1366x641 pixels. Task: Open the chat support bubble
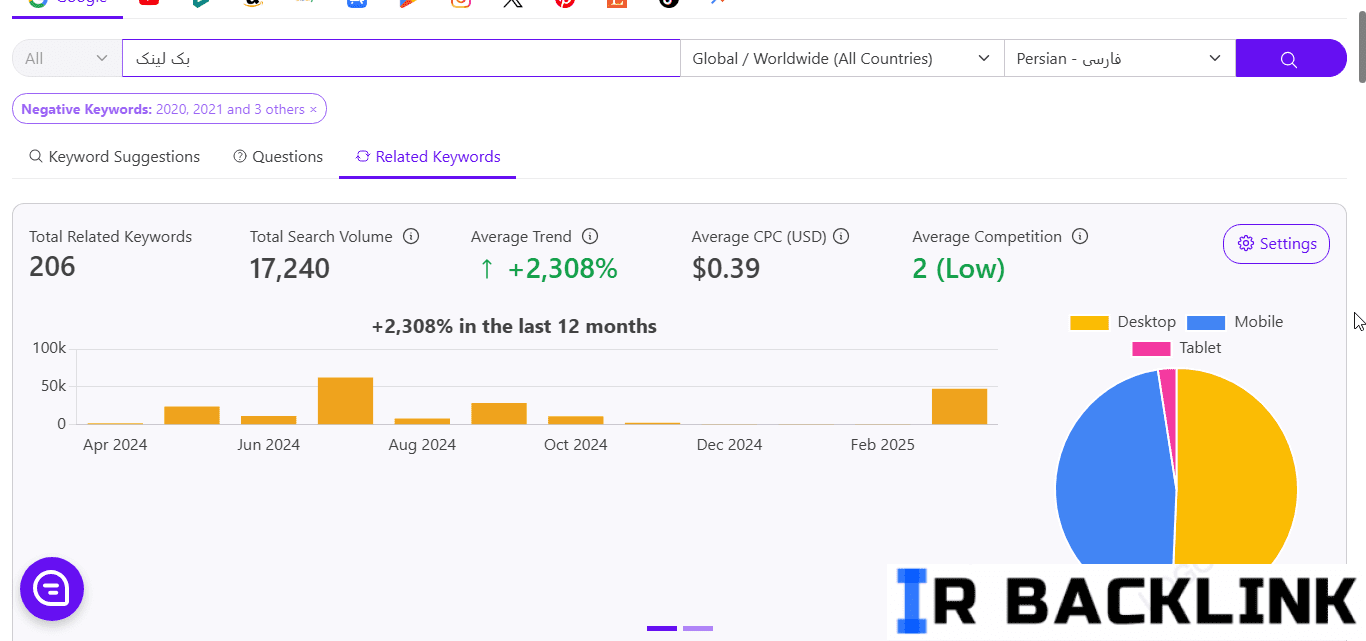tap(52, 589)
